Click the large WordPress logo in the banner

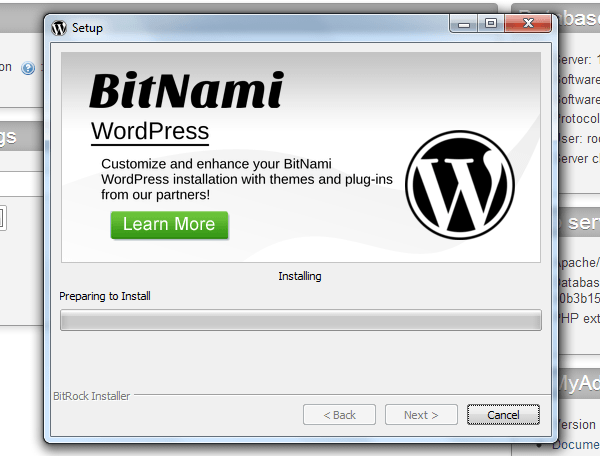(460, 185)
